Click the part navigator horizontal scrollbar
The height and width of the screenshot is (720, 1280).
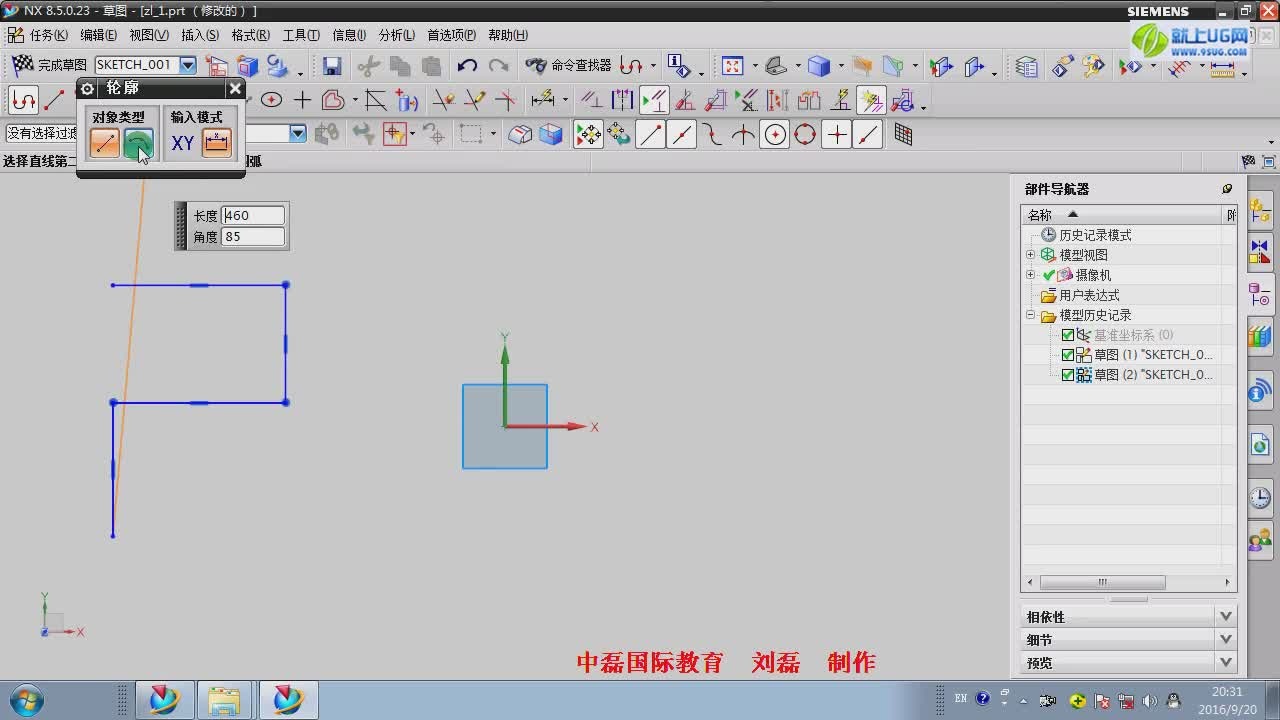click(1102, 582)
